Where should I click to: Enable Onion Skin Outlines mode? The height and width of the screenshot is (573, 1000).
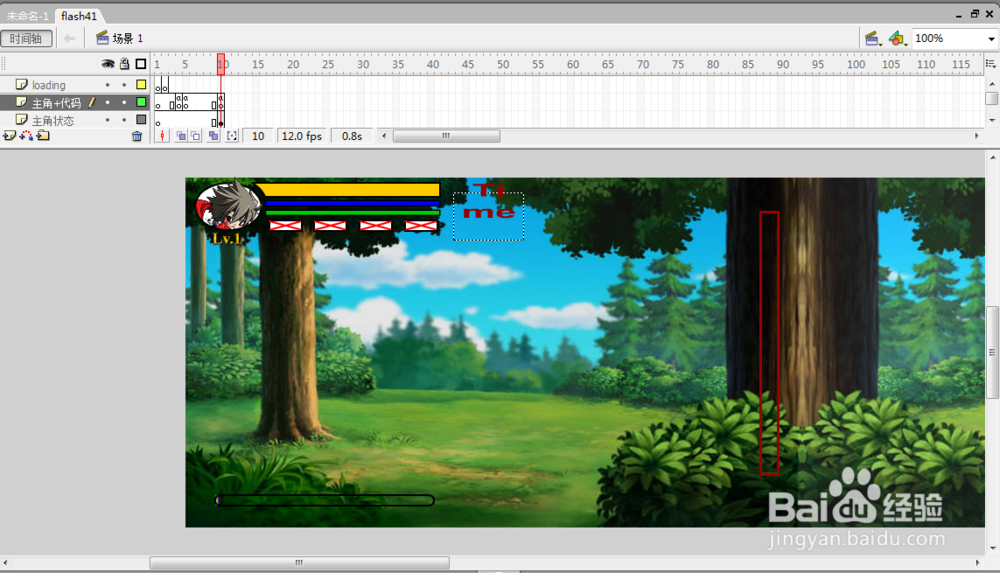click(196, 136)
